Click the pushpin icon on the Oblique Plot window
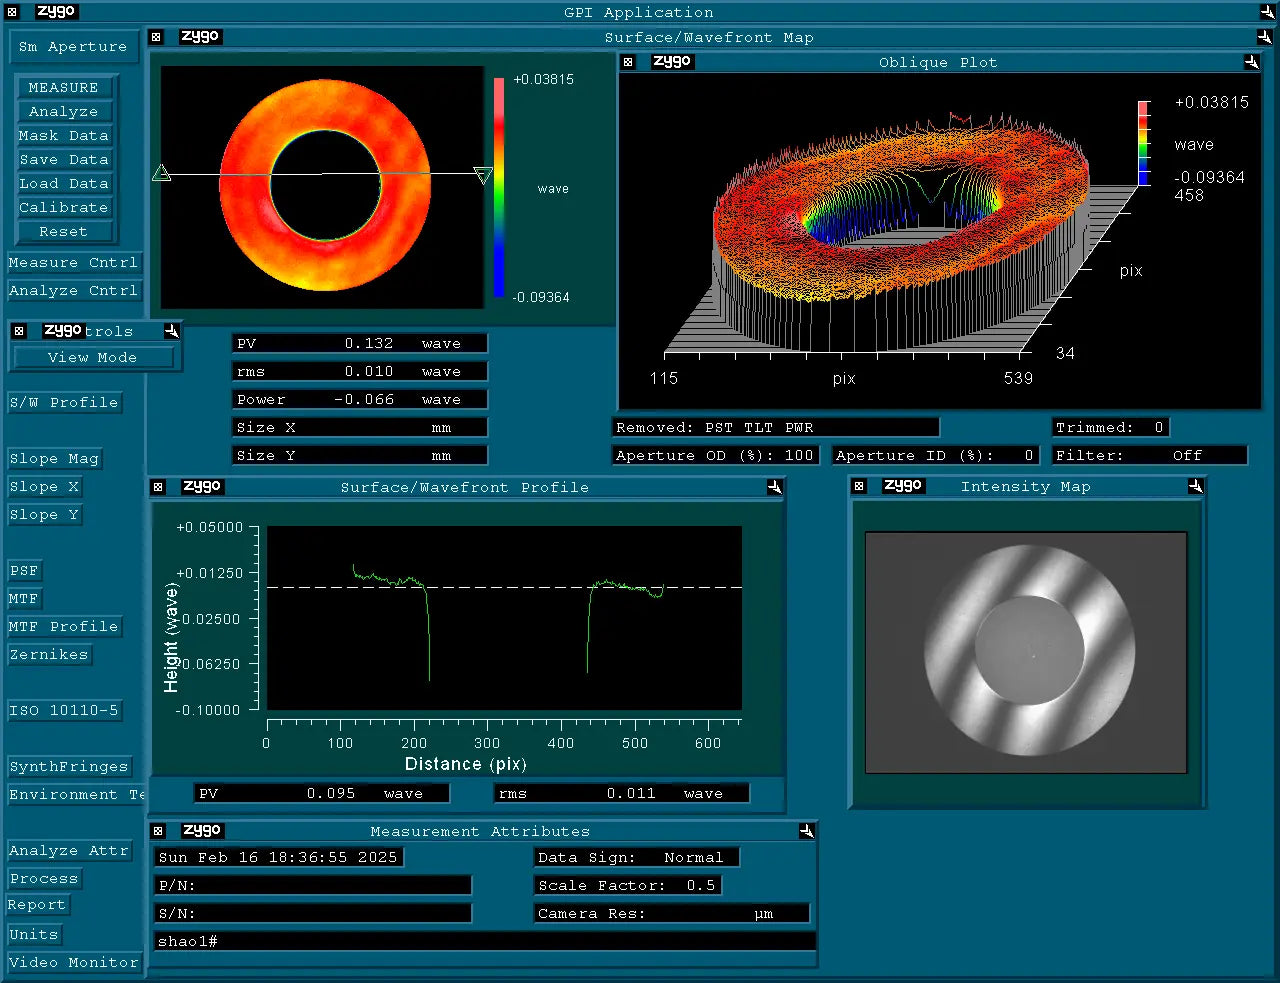 [1251, 62]
